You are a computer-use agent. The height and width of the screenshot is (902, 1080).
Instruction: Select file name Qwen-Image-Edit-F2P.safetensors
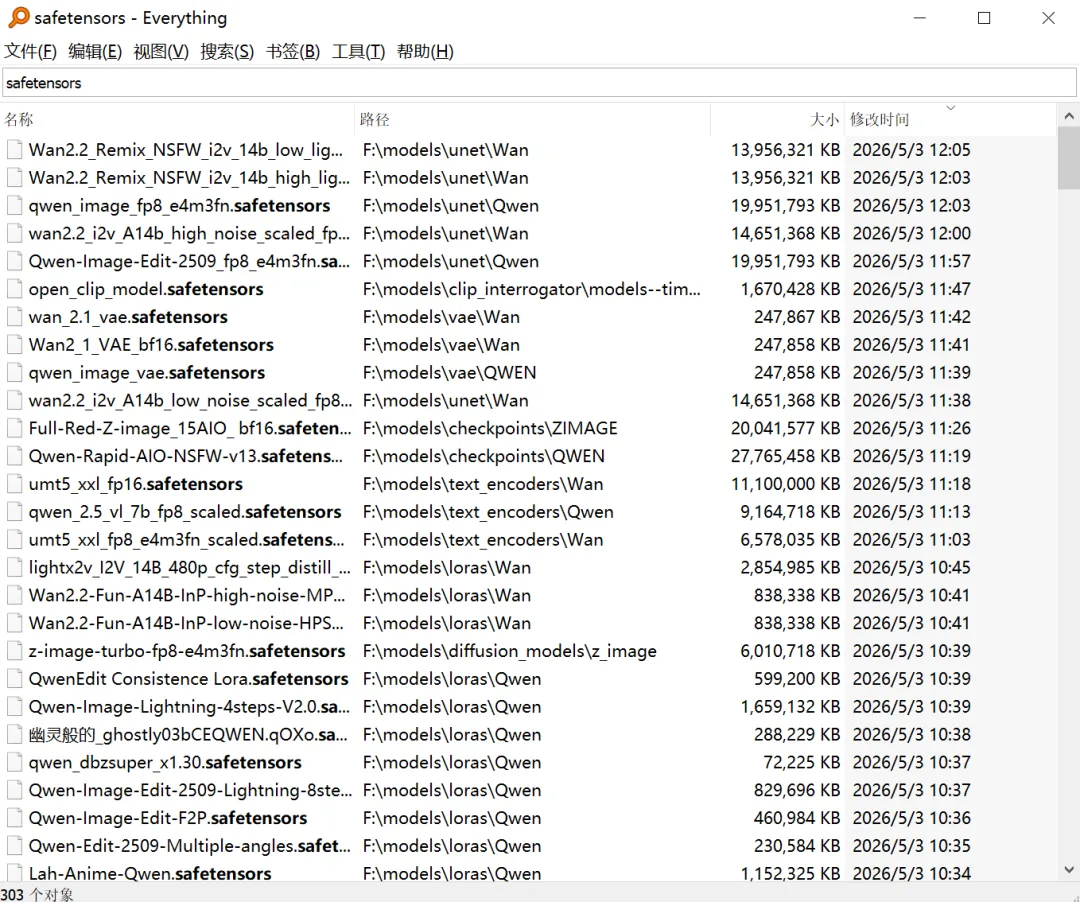tap(168, 818)
